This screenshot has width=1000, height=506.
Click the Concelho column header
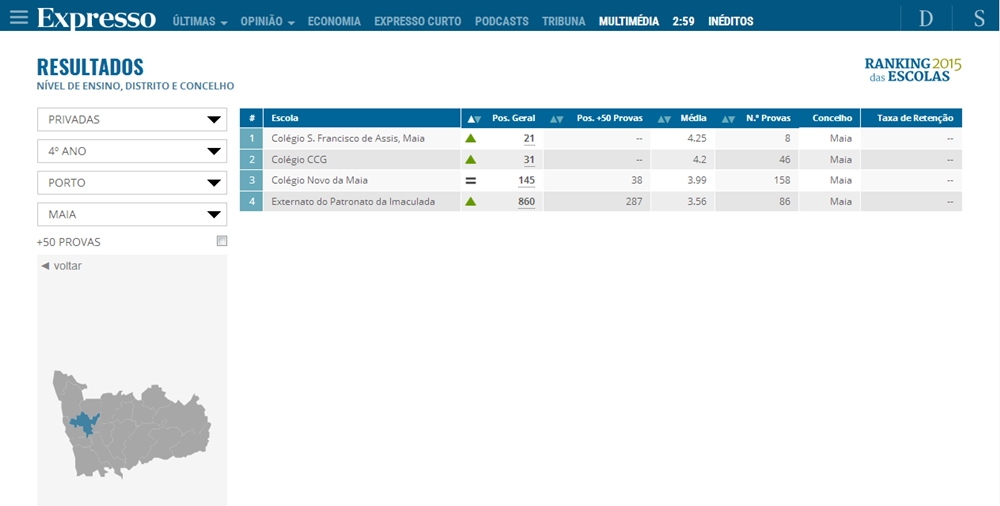tap(832, 118)
